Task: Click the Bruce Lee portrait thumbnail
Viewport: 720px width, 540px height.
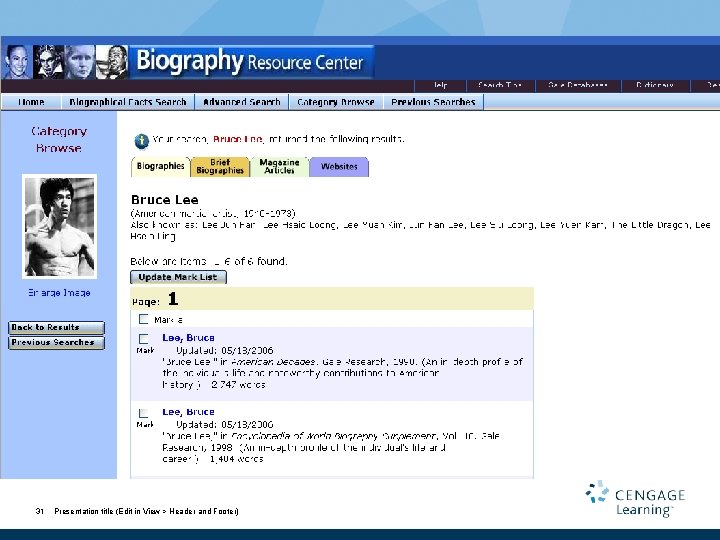Action: 59,226
